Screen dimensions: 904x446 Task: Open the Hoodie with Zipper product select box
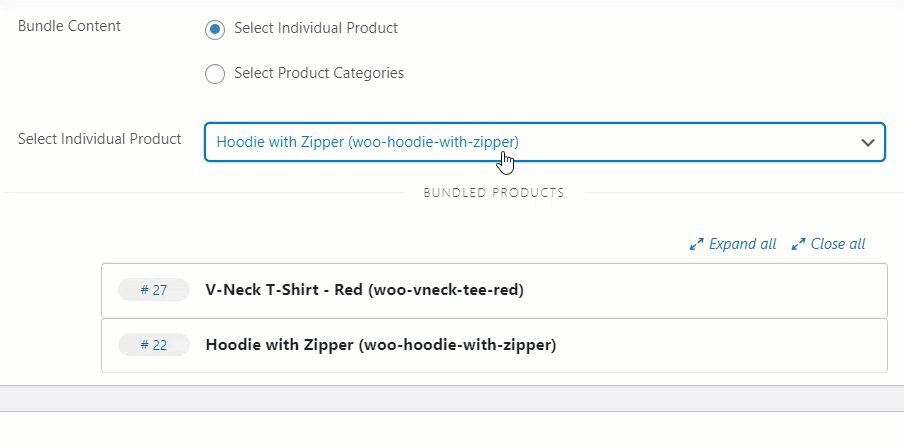coord(545,142)
